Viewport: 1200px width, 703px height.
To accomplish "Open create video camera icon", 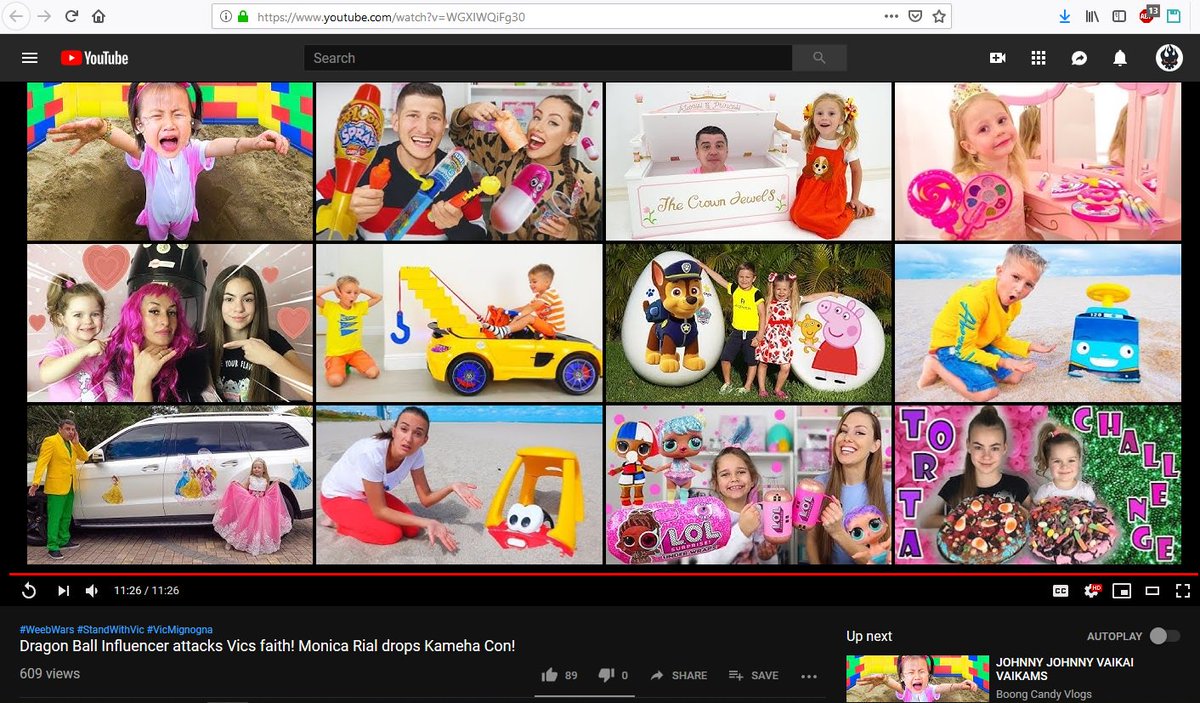I will click(997, 58).
